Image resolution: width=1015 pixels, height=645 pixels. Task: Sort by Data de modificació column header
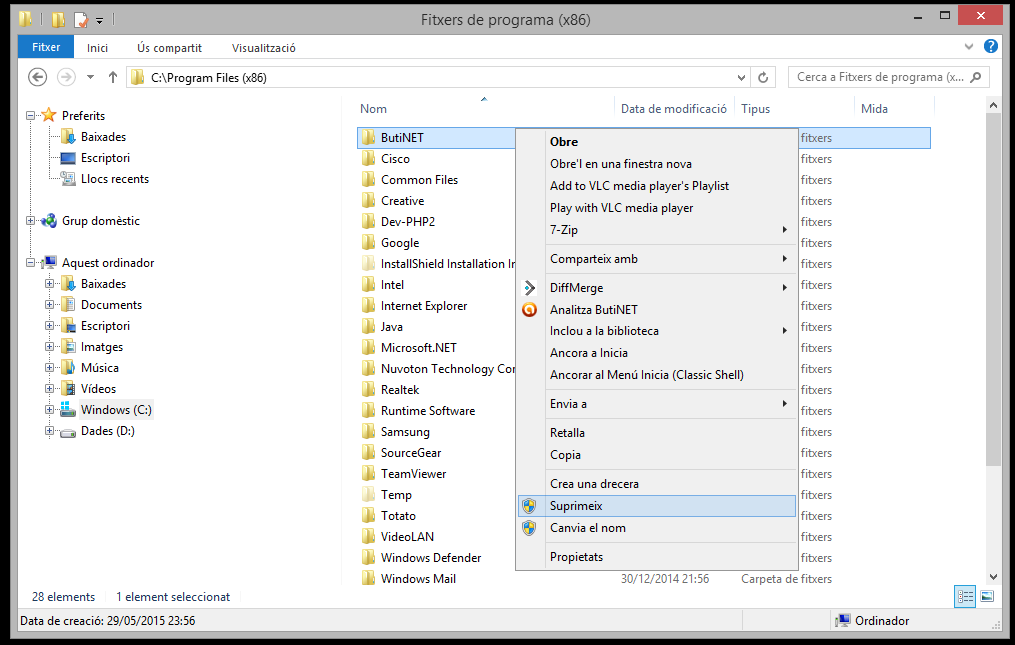(674, 109)
